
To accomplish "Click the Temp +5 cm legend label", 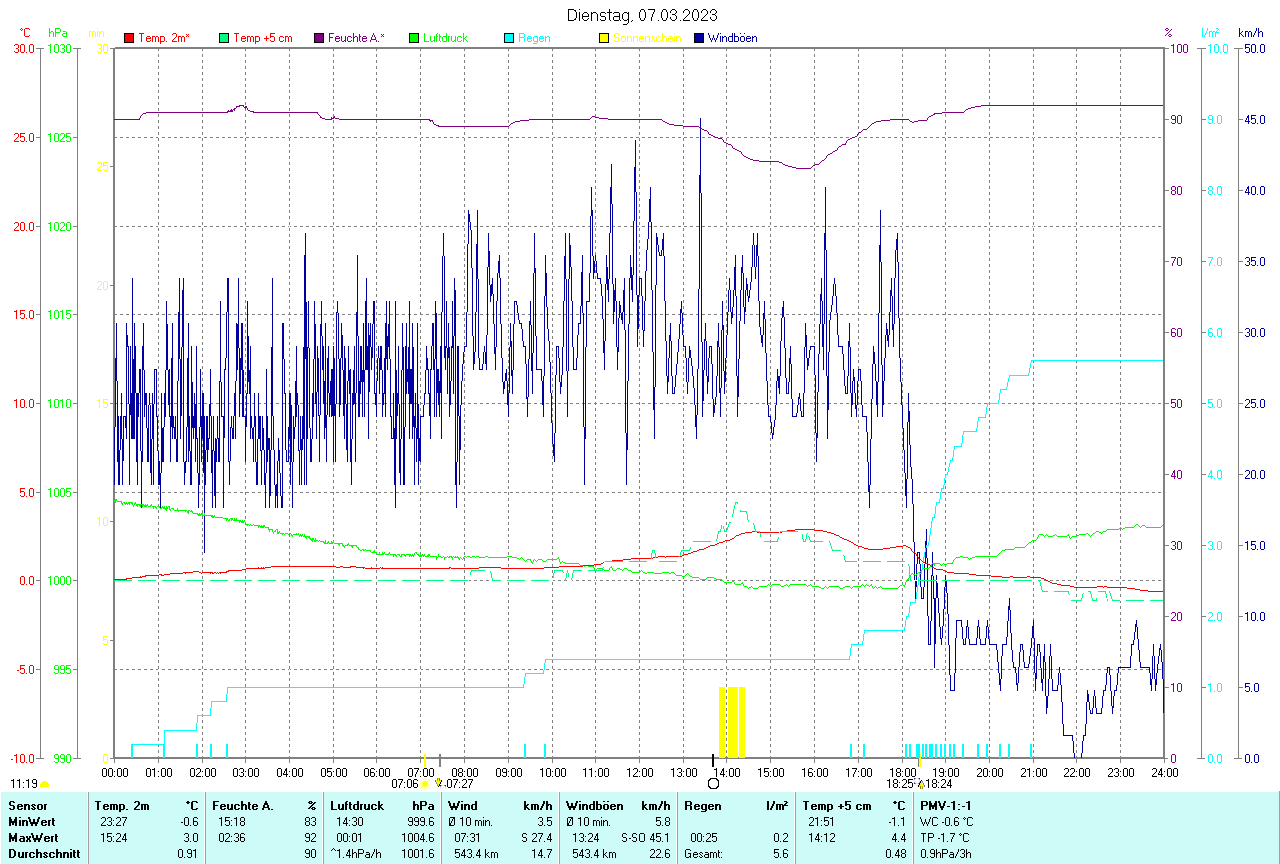I will (x=263, y=38).
